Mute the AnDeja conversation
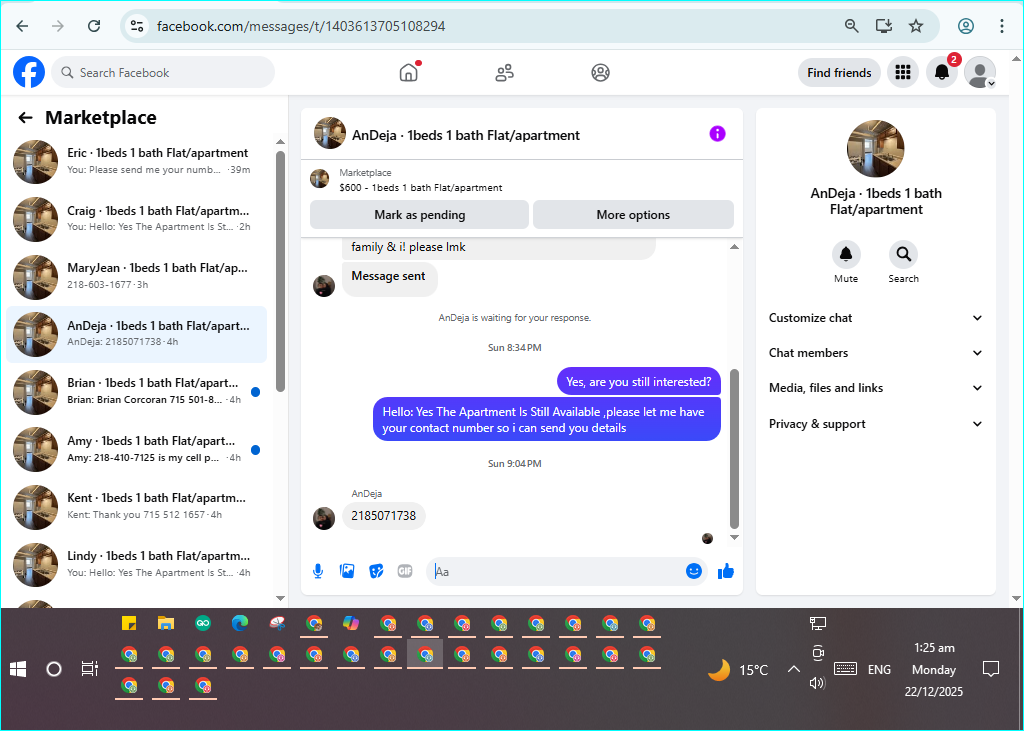The width and height of the screenshot is (1024, 731). 846,254
